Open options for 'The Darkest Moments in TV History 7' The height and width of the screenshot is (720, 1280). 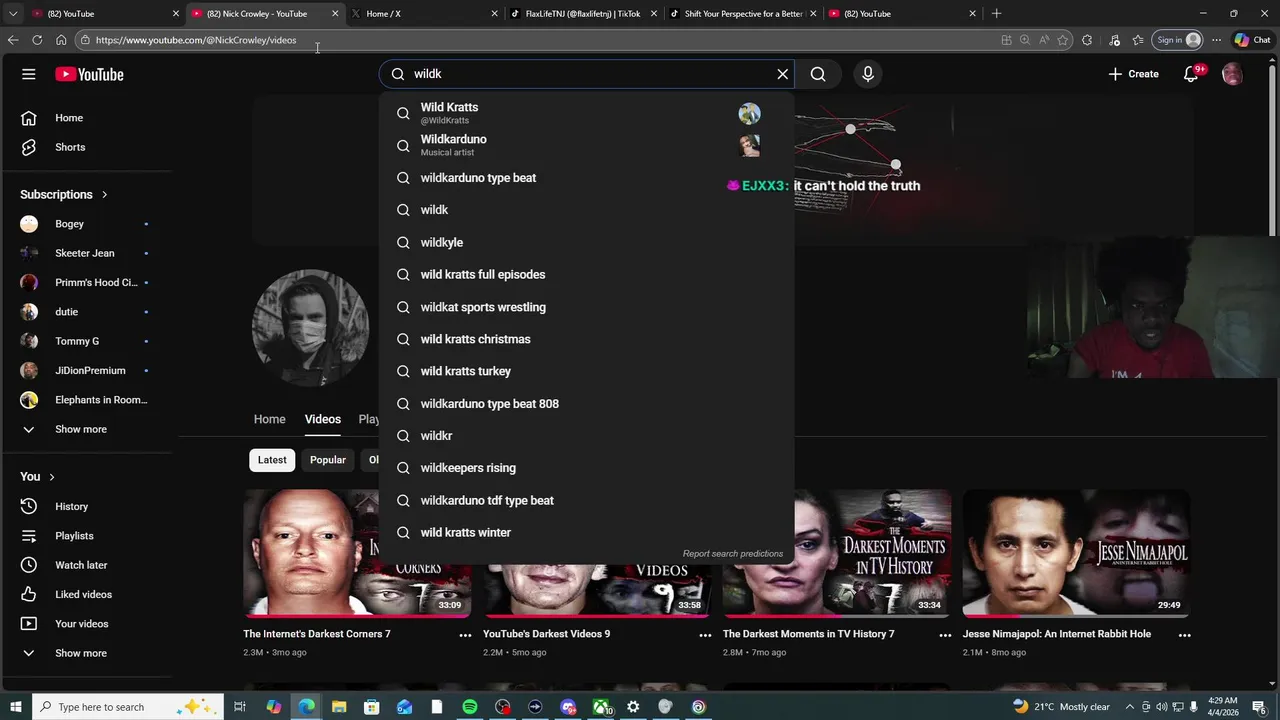point(945,635)
